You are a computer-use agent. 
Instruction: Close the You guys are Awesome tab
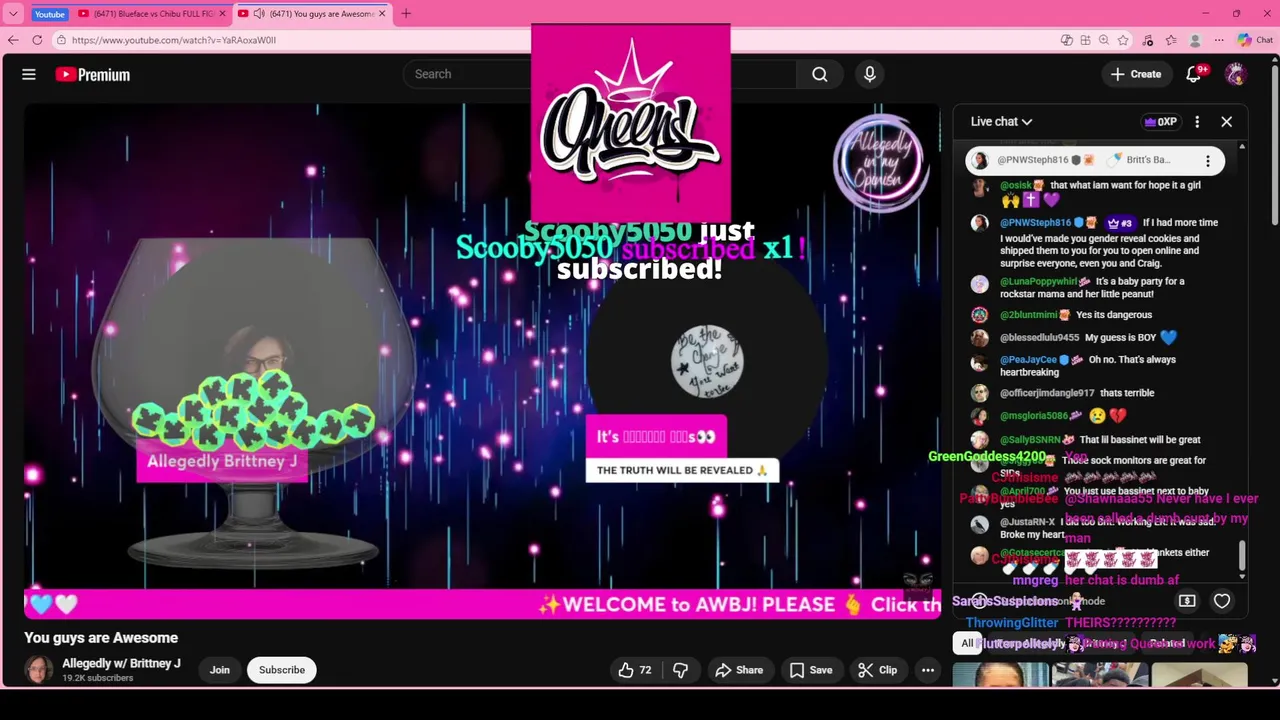pyautogui.click(x=382, y=14)
